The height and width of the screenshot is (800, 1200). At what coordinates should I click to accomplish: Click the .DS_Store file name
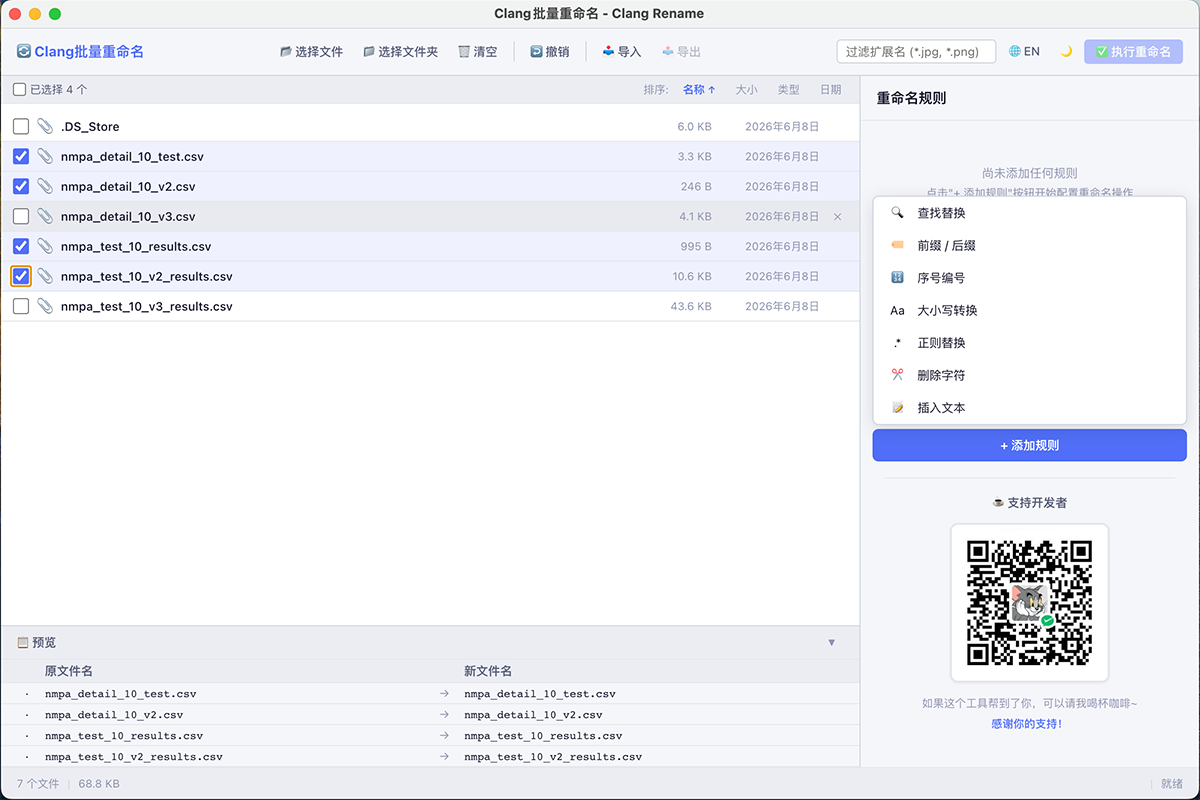pos(90,126)
